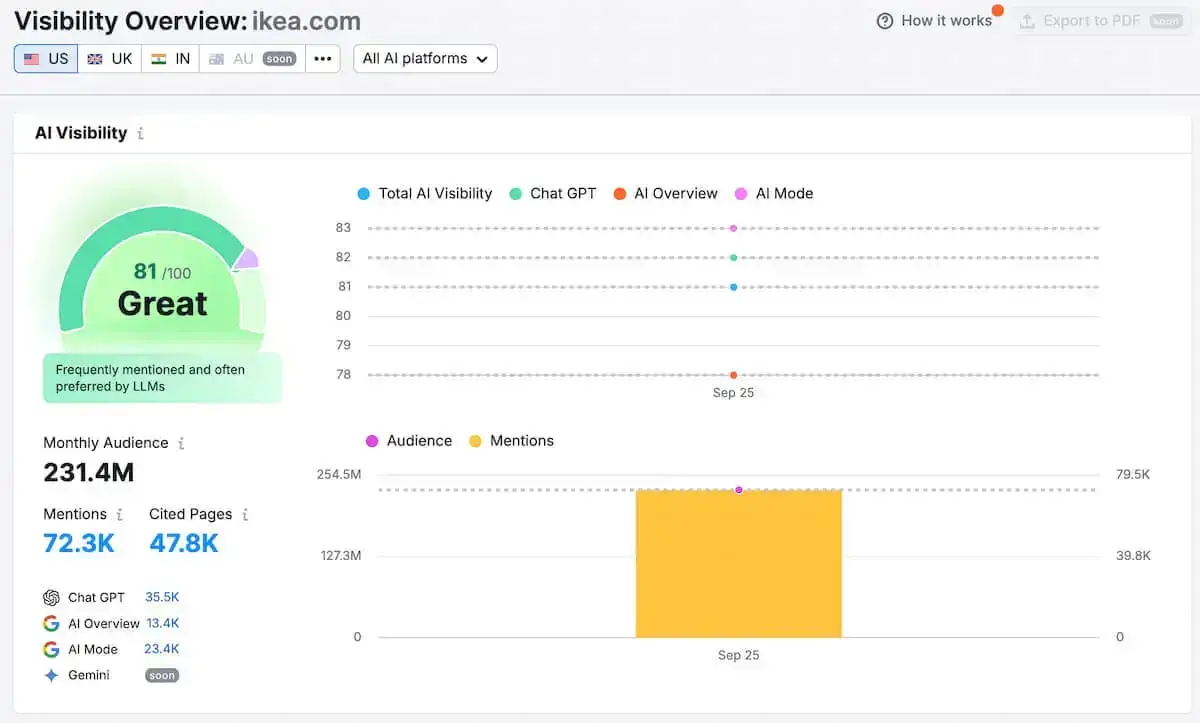Click the yellow Mentions bar for Sep 25
Screen dimensions: 1200x723
(738, 565)
